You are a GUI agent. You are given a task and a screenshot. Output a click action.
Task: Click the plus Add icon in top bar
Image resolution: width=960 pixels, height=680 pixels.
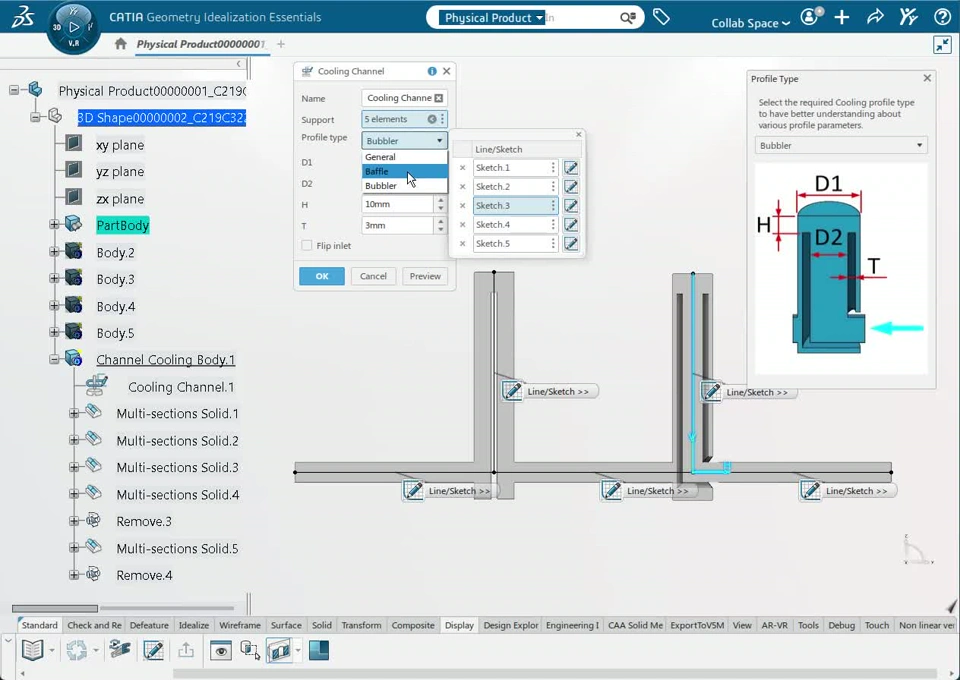(842, 17)
